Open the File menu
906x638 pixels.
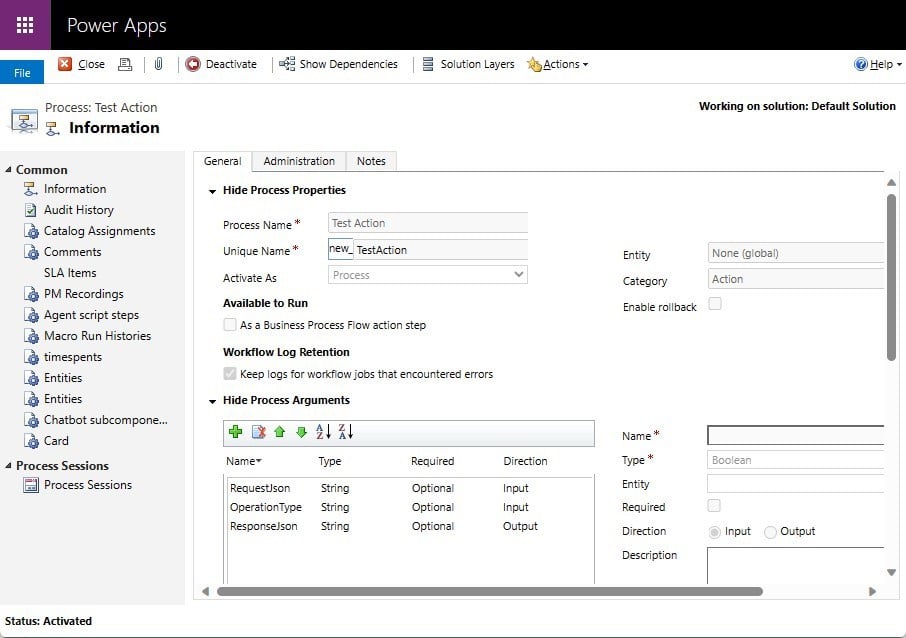click(x=22, y=72)
